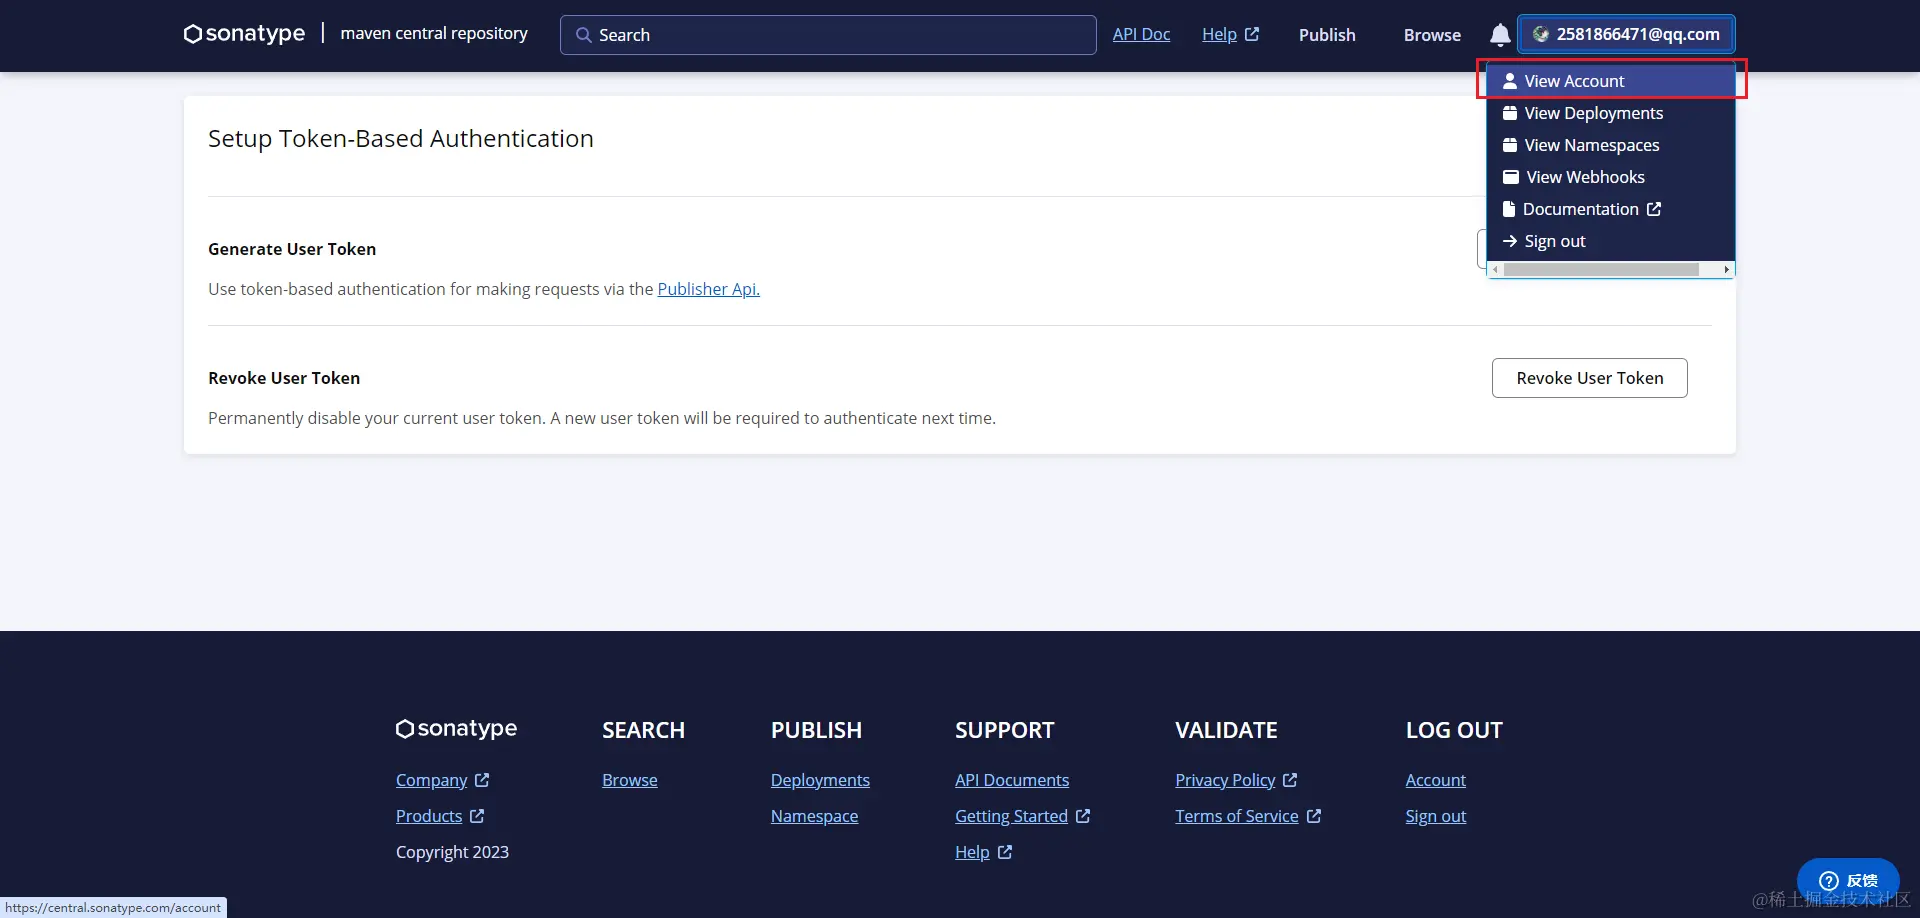Click 'Copyright 2023' footer text

pyautogui.click(x=452, y=852)
